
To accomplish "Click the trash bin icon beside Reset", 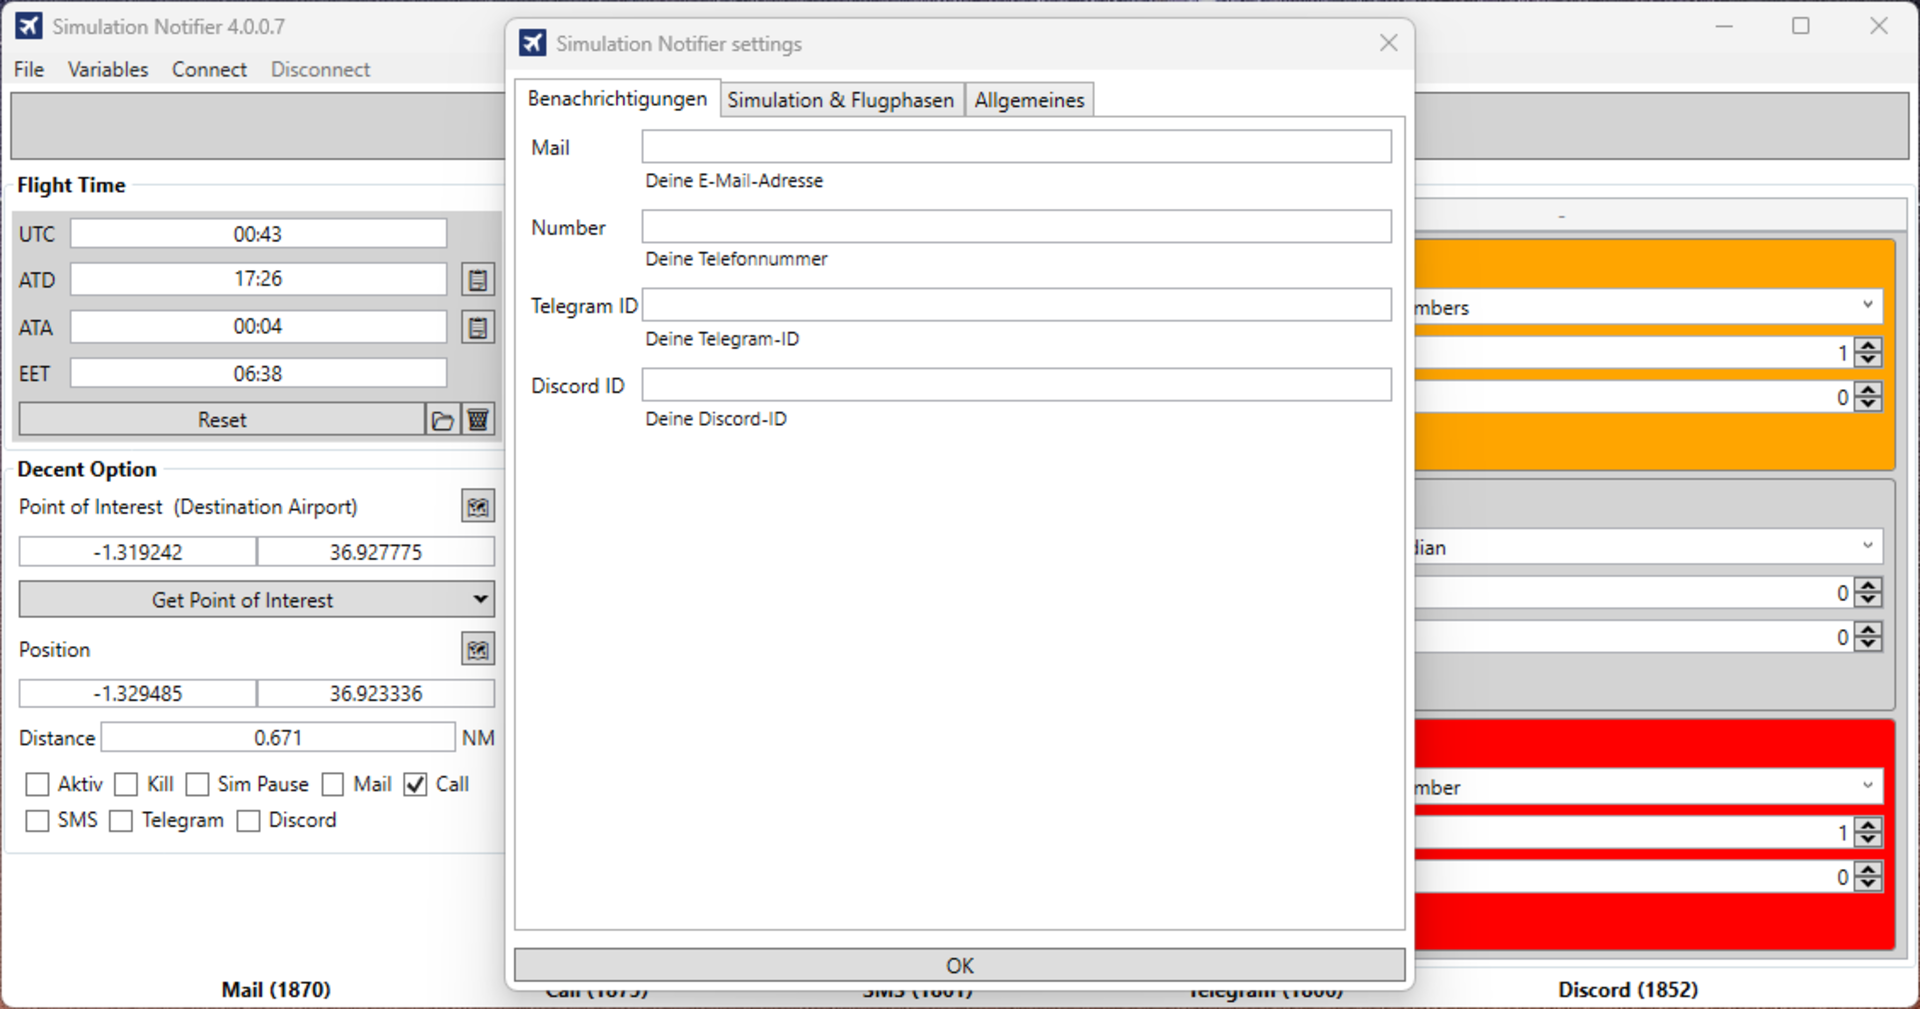I will (x=478, y=420).
